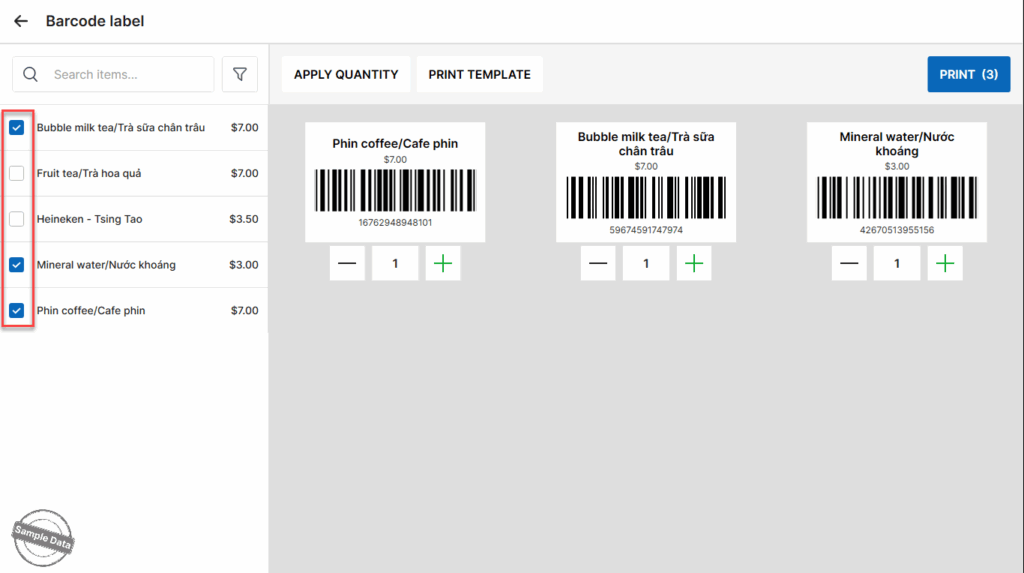The height and width of the screenshot is (573, 1024).
Task: Increase Mineral water label quantity
Action: 945,264
